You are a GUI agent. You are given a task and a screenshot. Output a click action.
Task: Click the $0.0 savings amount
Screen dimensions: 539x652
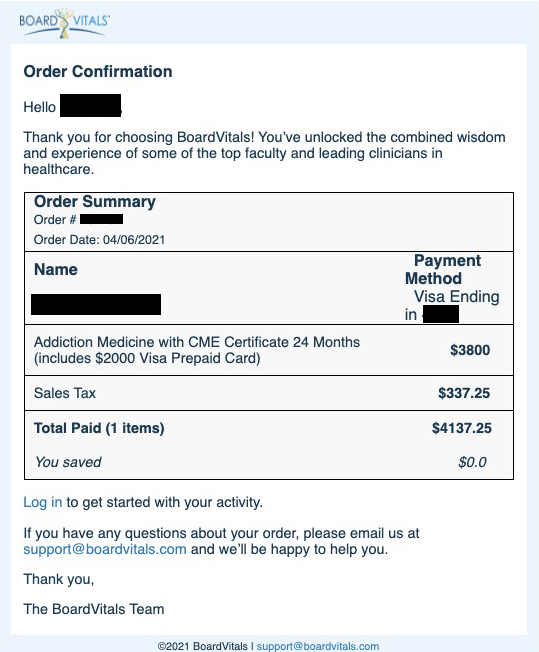coord(472,462)
